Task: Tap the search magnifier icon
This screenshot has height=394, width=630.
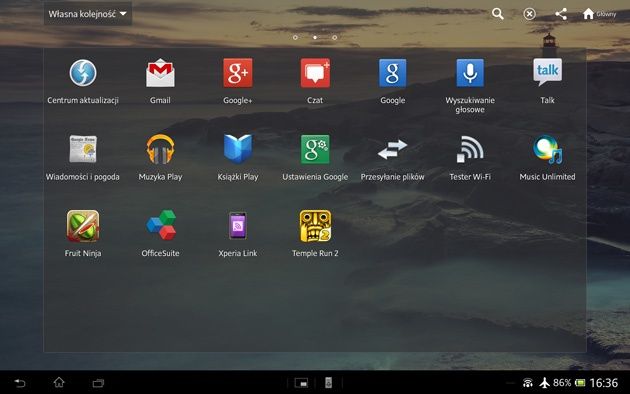Action: [x=498, y=14]
